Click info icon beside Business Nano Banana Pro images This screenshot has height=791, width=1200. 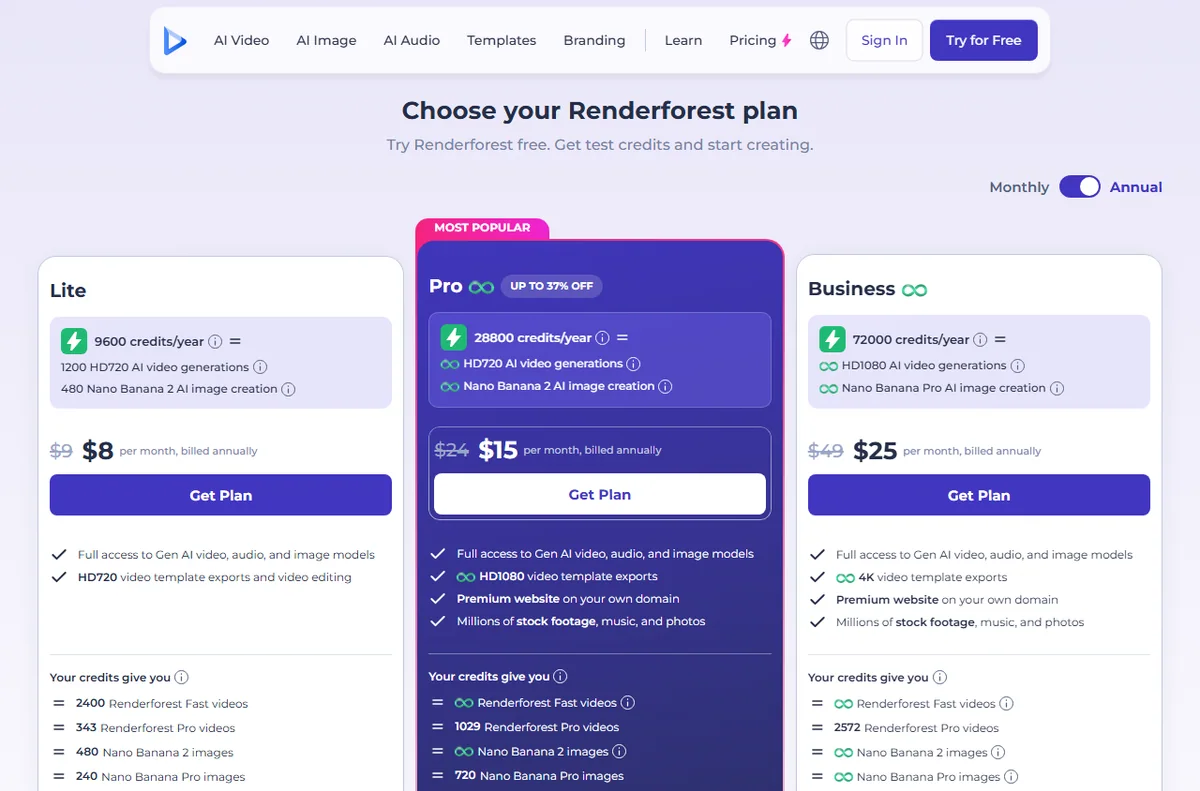pyautogui.click(x=1011, y=777)
